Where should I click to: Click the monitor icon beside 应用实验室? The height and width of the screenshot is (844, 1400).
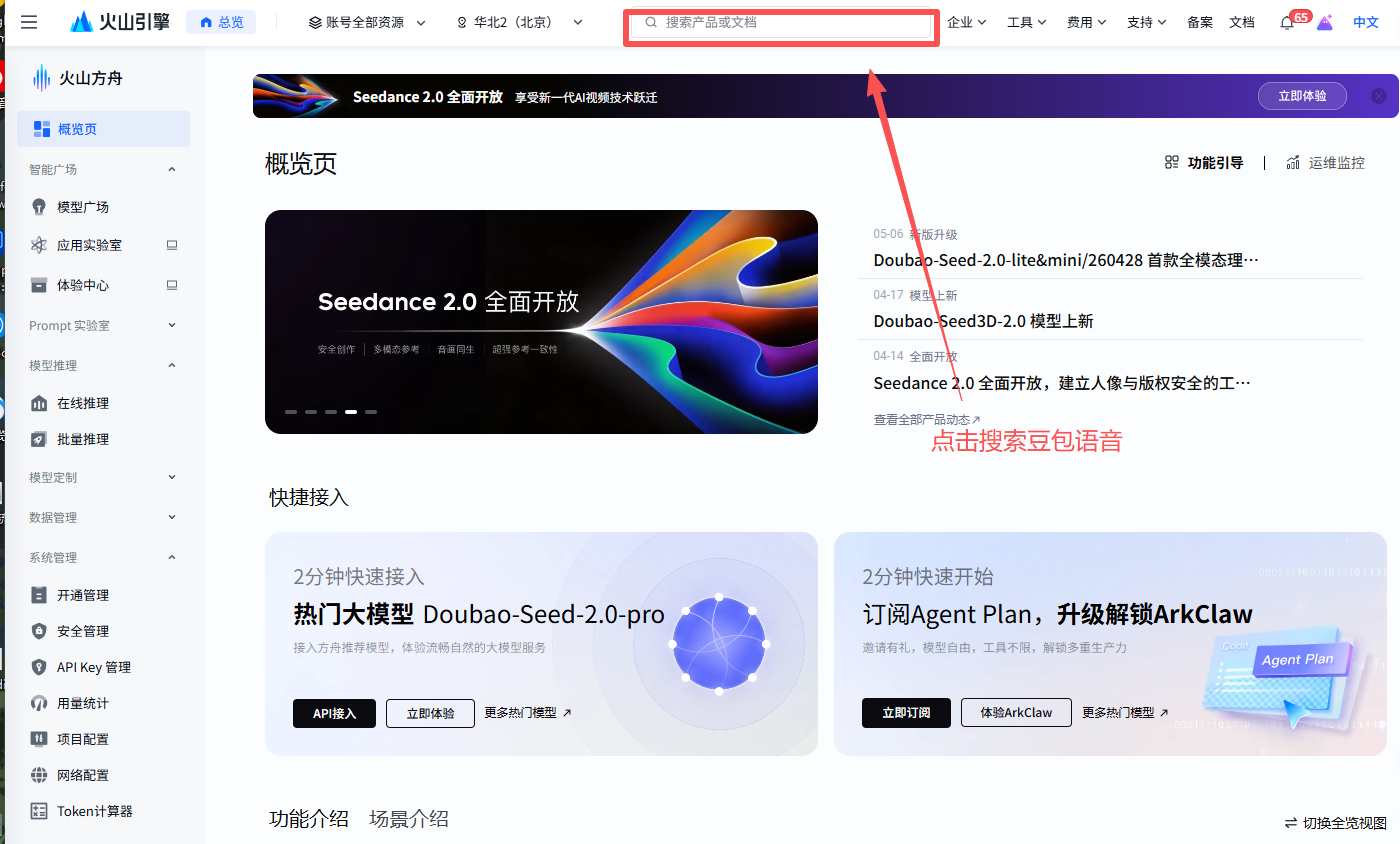tap(172, 245)
